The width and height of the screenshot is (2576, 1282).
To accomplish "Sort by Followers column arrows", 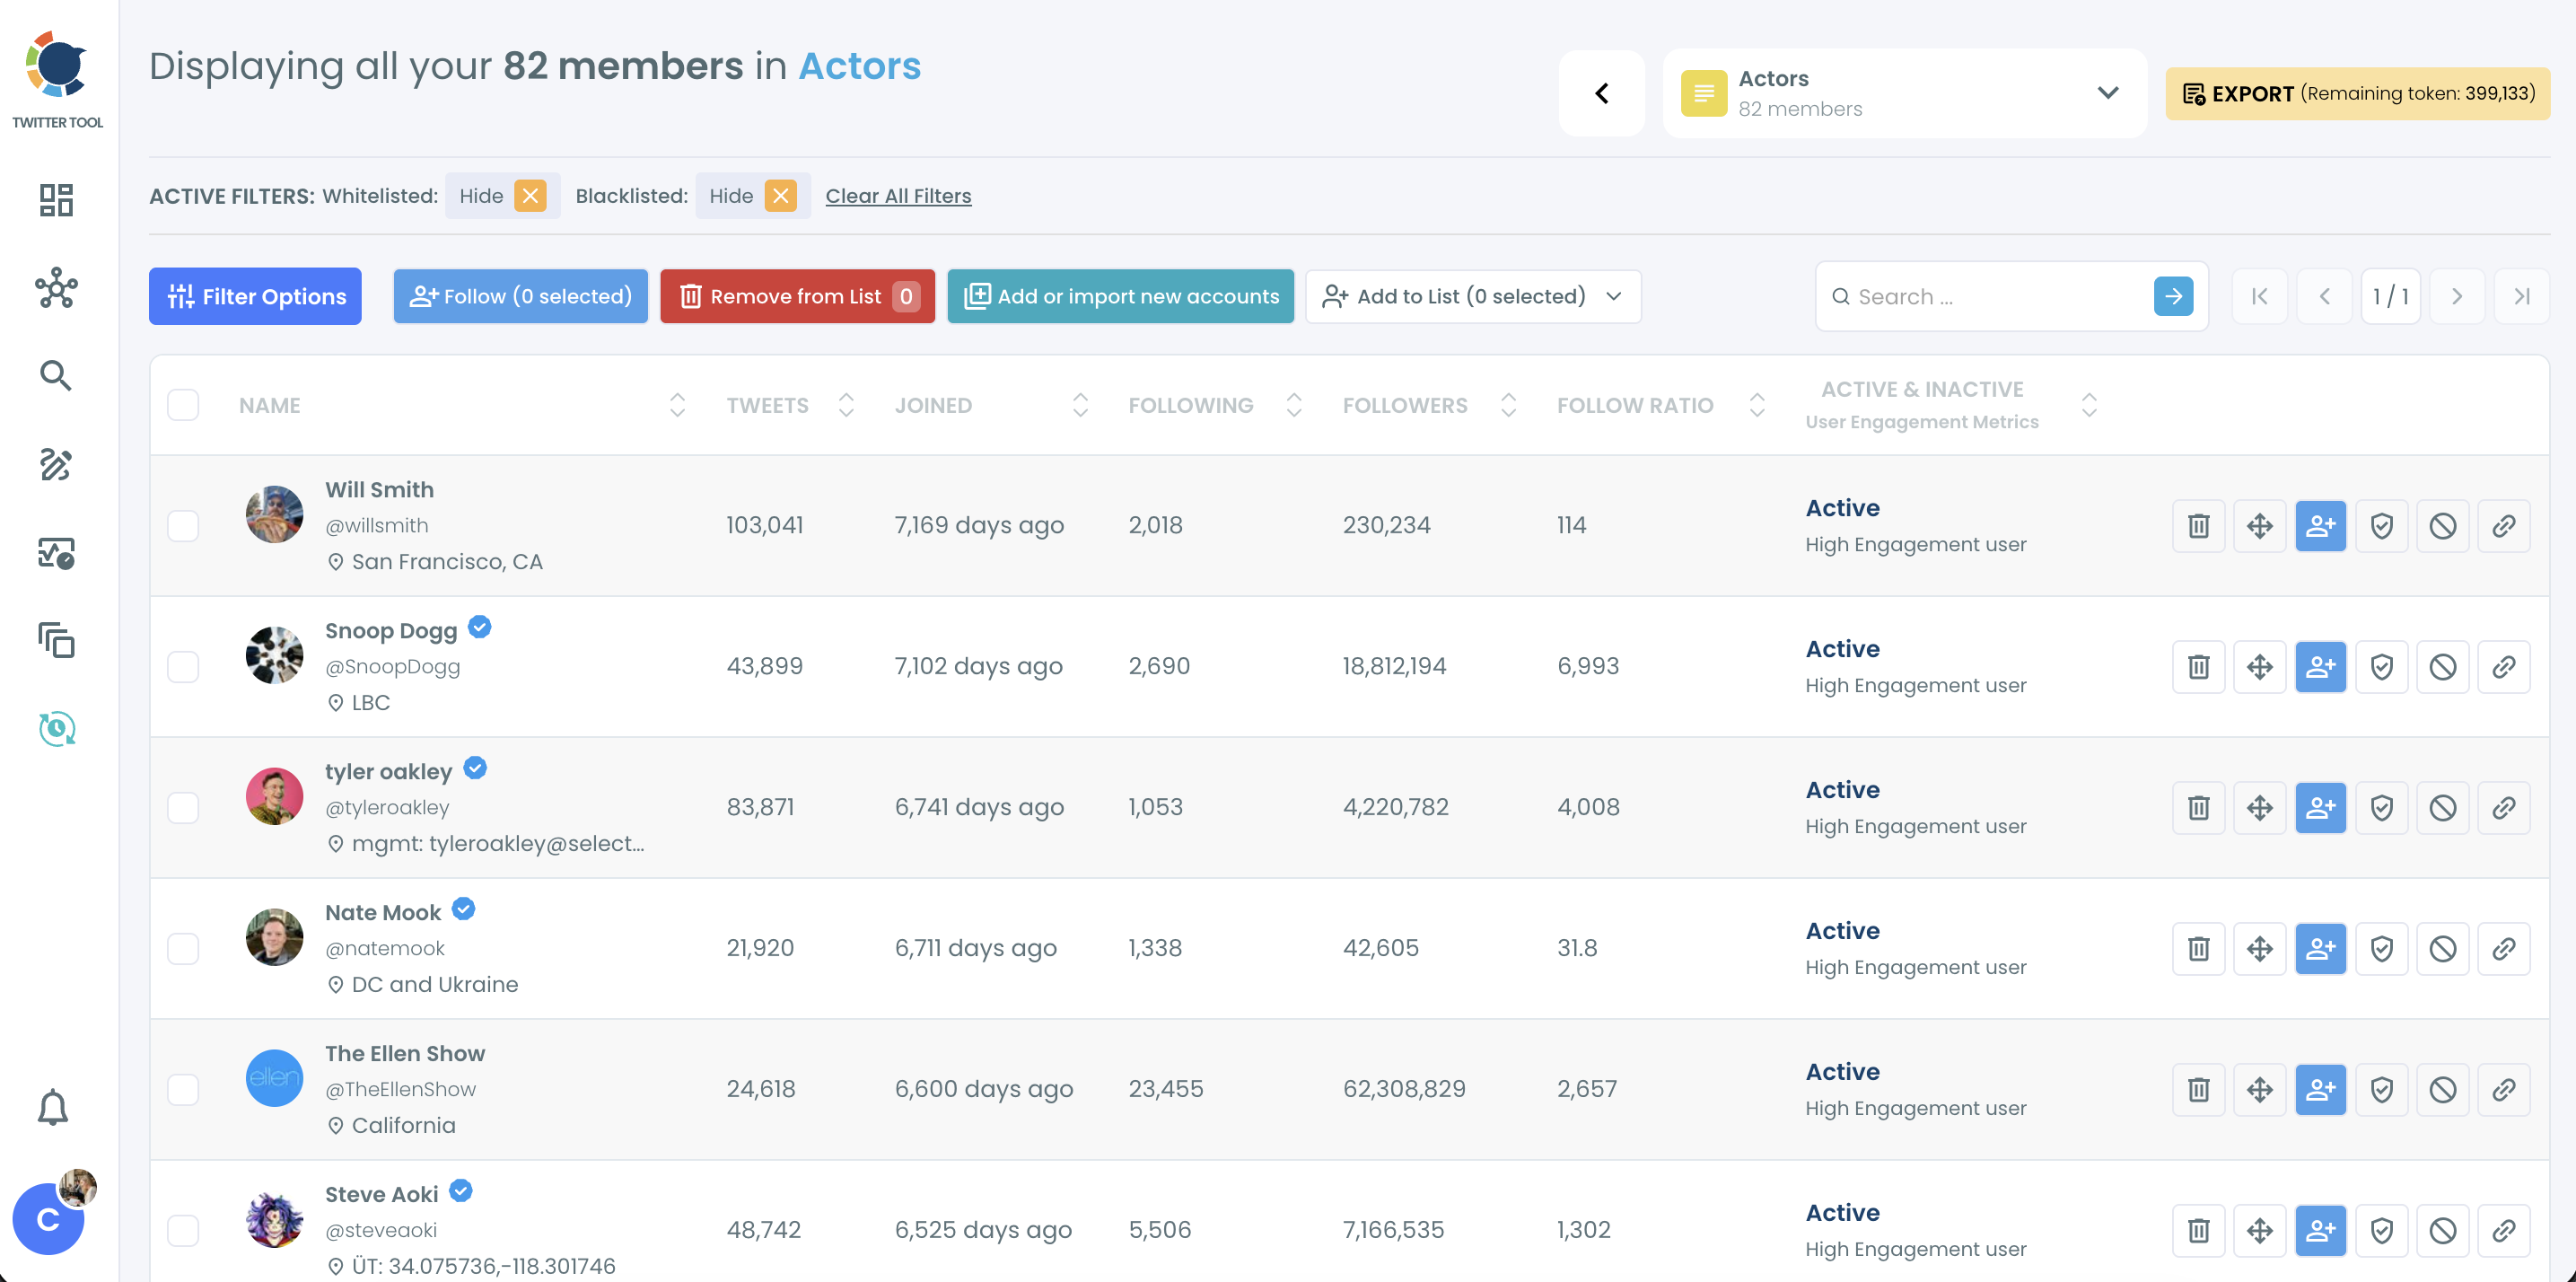I will coord(1508,405).
